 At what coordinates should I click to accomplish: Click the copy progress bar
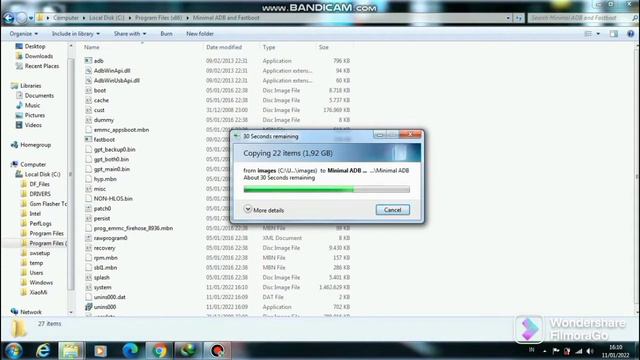coord(327,189)
